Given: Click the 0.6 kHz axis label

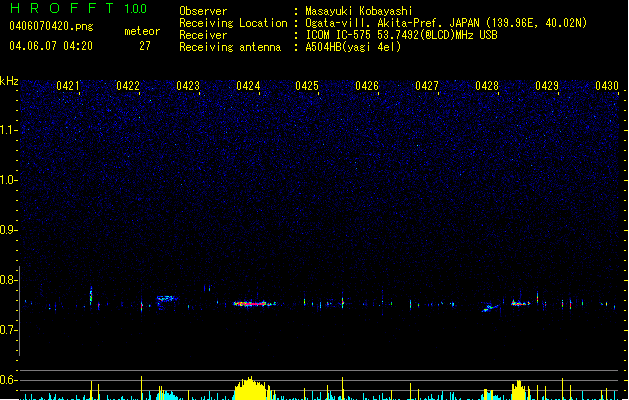Looking at the screenshot, I should 8,380.
